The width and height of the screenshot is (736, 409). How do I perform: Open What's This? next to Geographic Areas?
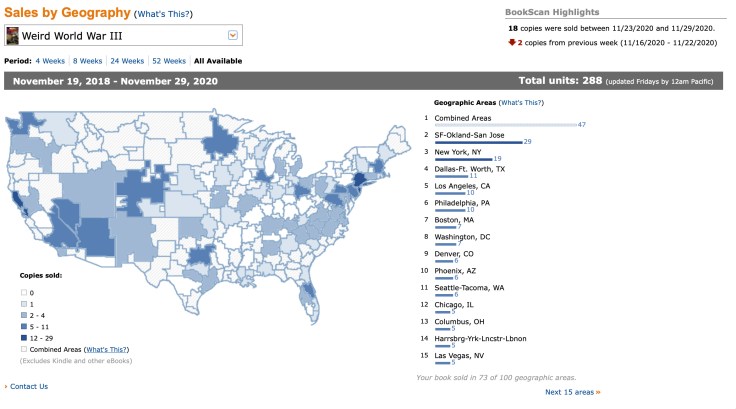point(523,103)
